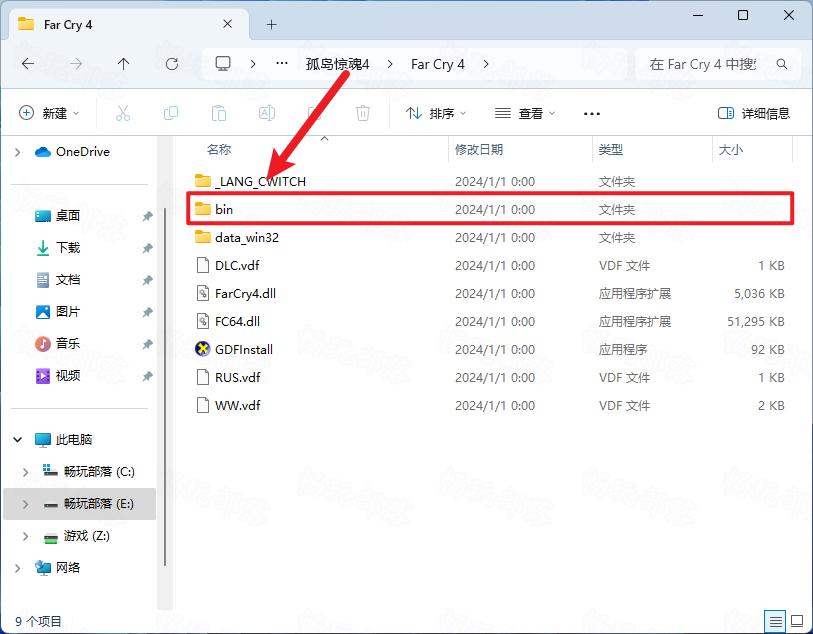Switch to details list view icon
The width and height of the screenshot is (813, 634).
pos(775,621)
